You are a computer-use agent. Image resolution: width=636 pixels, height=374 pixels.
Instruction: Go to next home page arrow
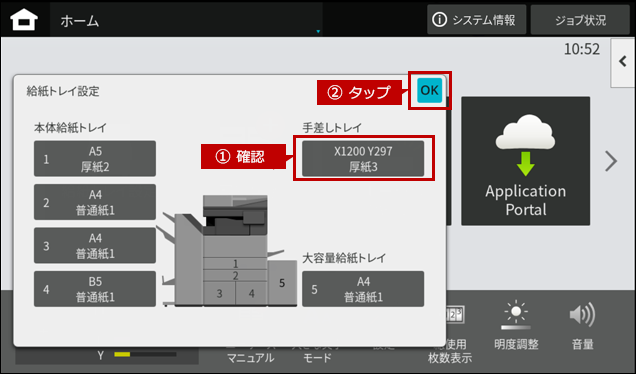(611, 161)
